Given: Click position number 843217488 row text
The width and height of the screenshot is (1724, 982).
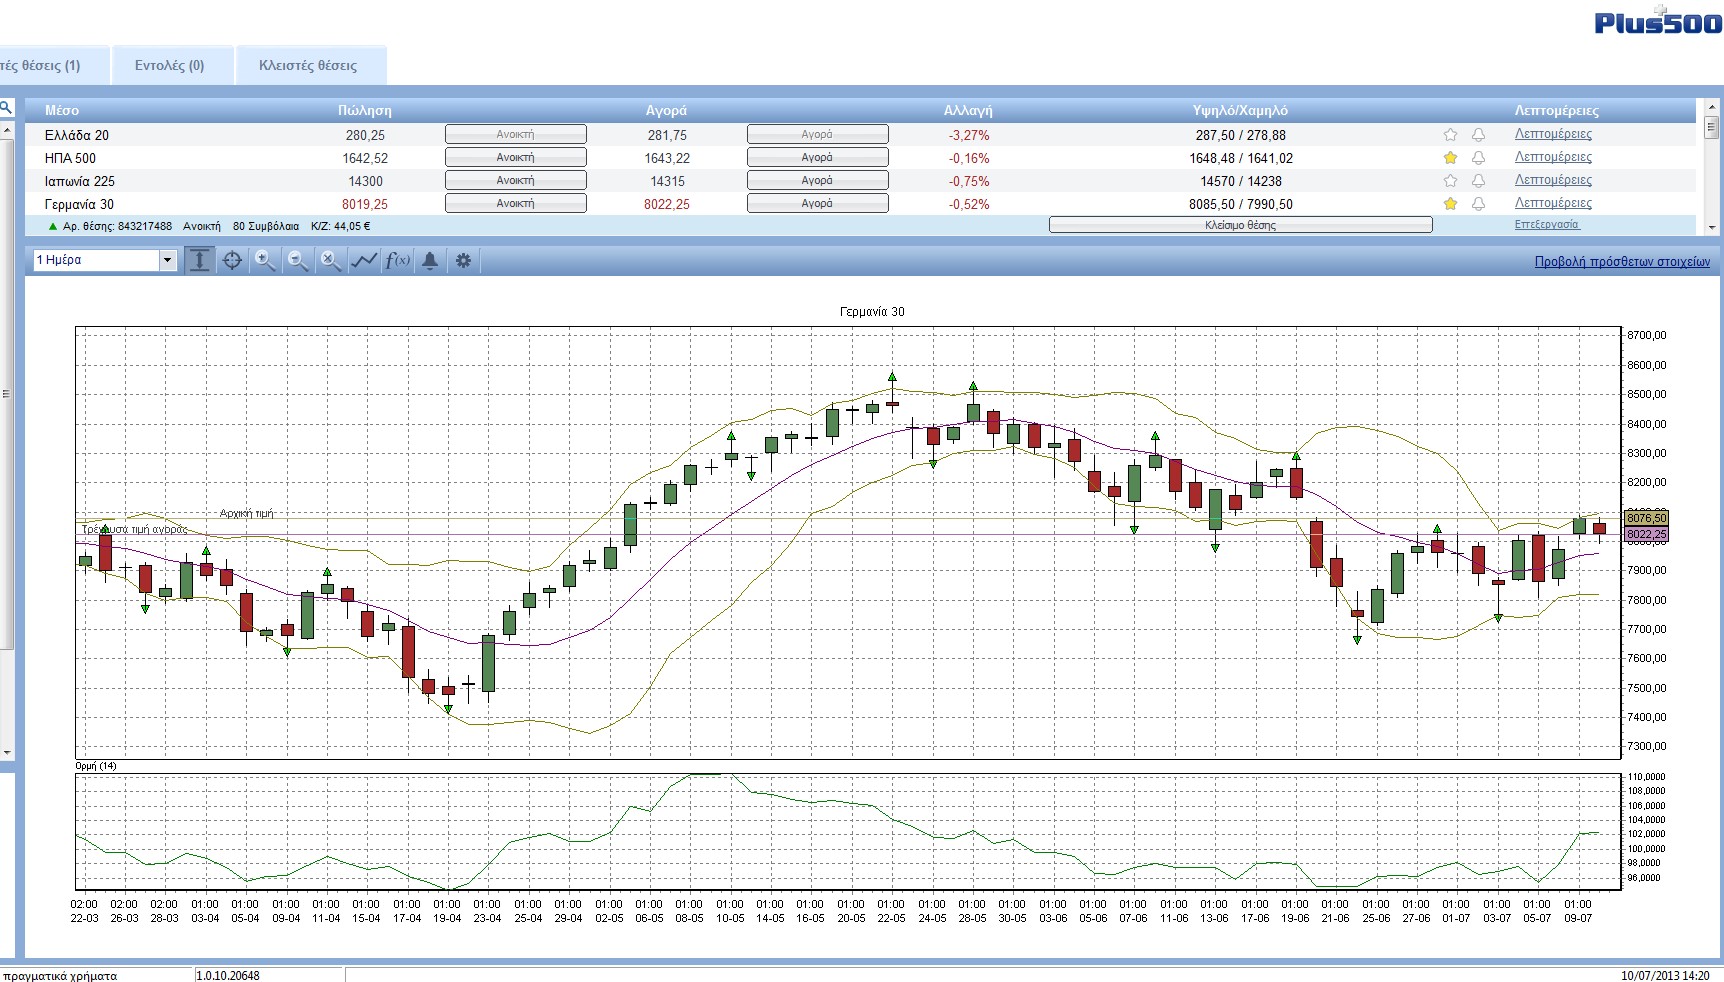Looking at the screenshot, I should click(x=117, y=226).
